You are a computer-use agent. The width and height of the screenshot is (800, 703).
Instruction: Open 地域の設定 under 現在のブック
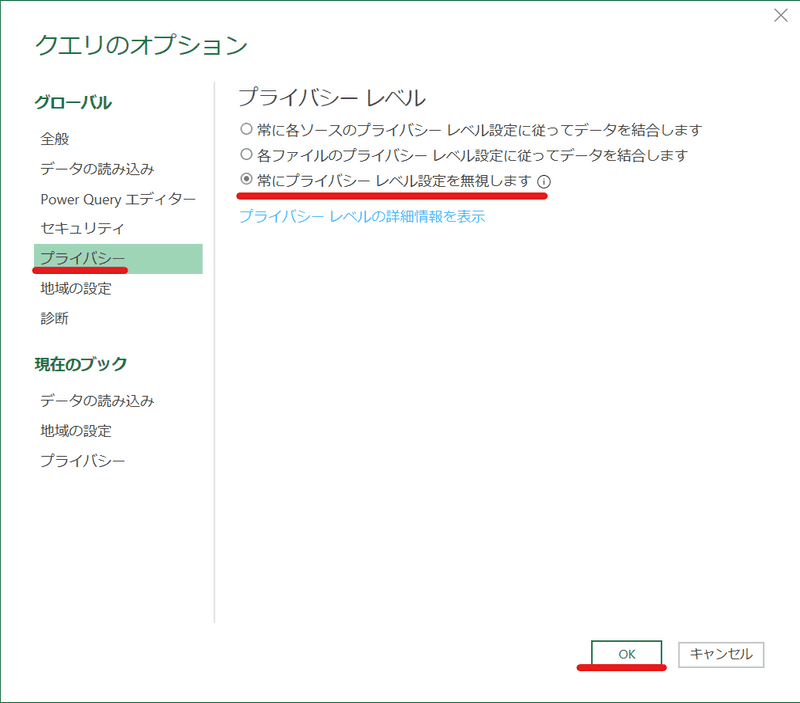tap(76, 430)
